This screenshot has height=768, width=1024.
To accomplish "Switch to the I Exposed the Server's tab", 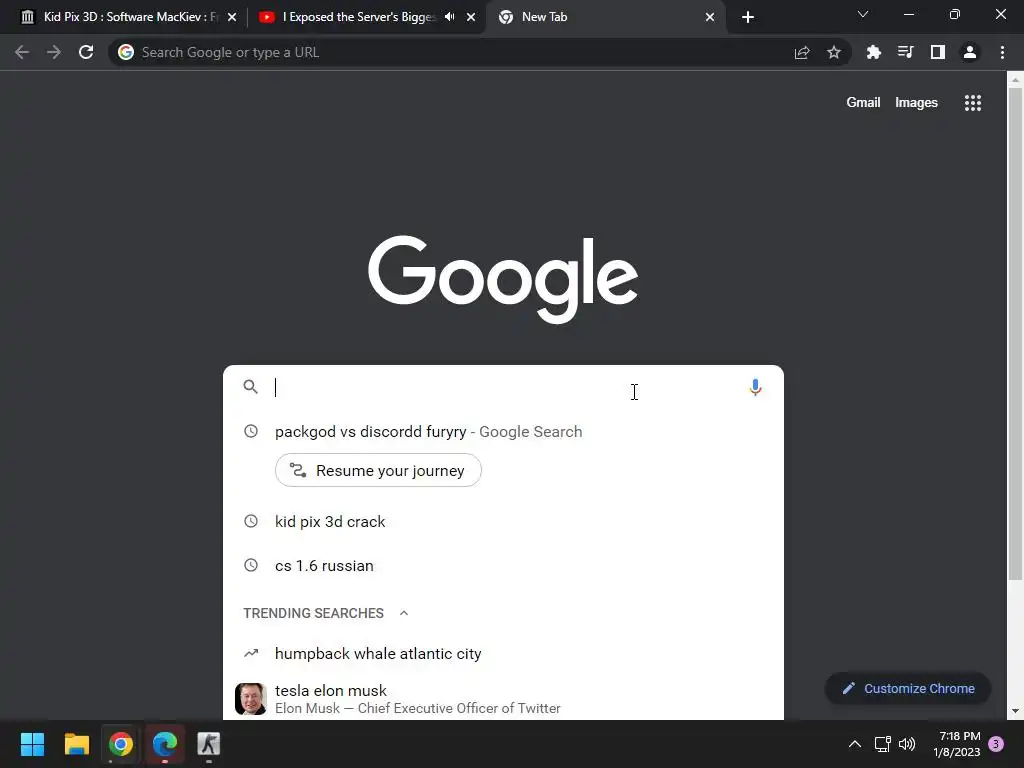I will coord(365,17).
